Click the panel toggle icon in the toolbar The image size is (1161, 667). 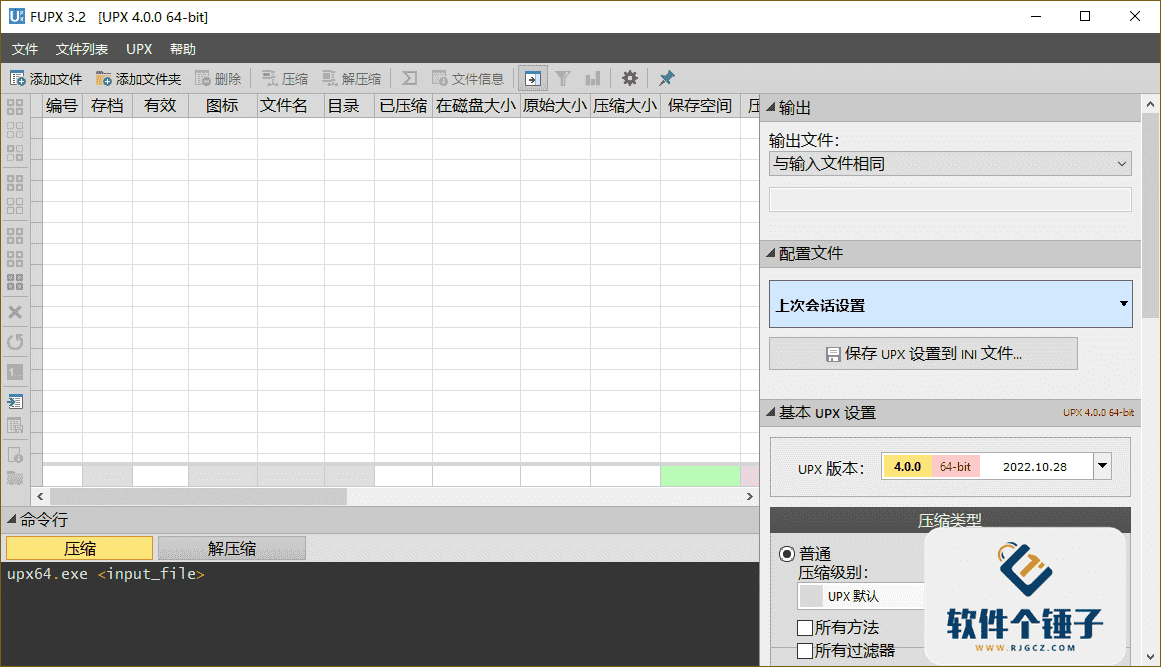531,78
